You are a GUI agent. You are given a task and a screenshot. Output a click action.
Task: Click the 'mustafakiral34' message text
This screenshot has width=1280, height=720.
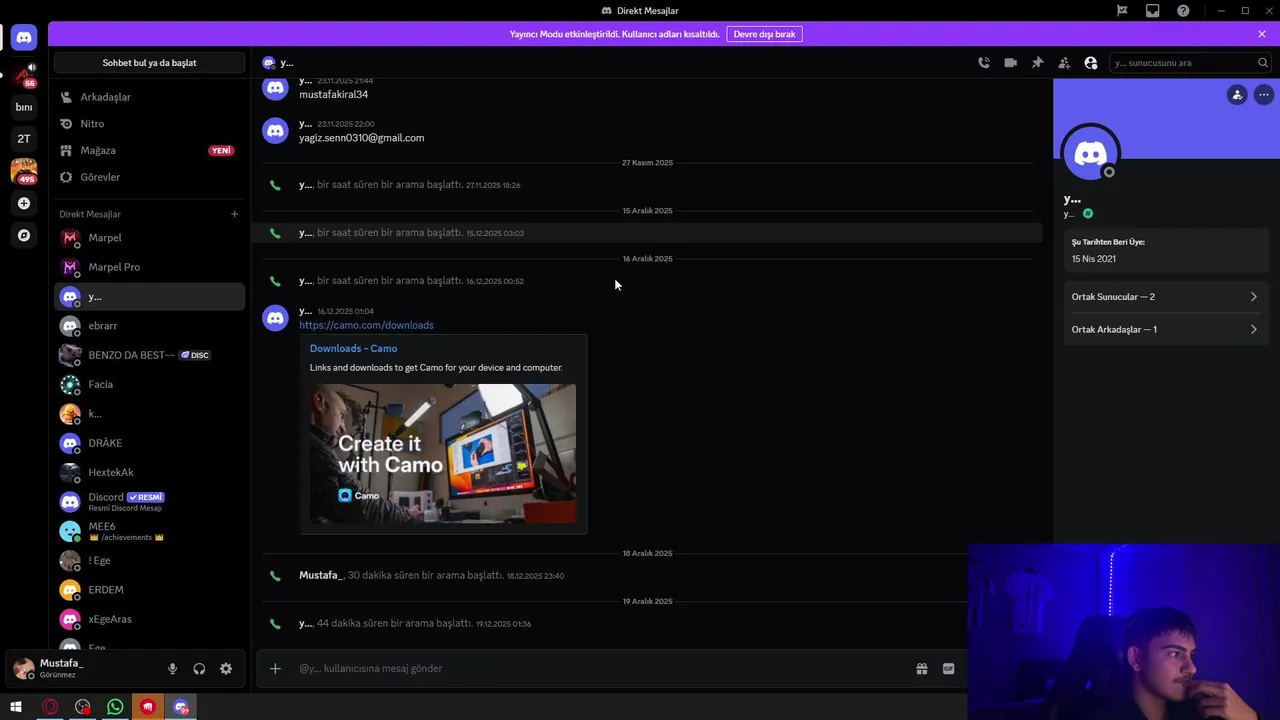[x=333, y=94]
